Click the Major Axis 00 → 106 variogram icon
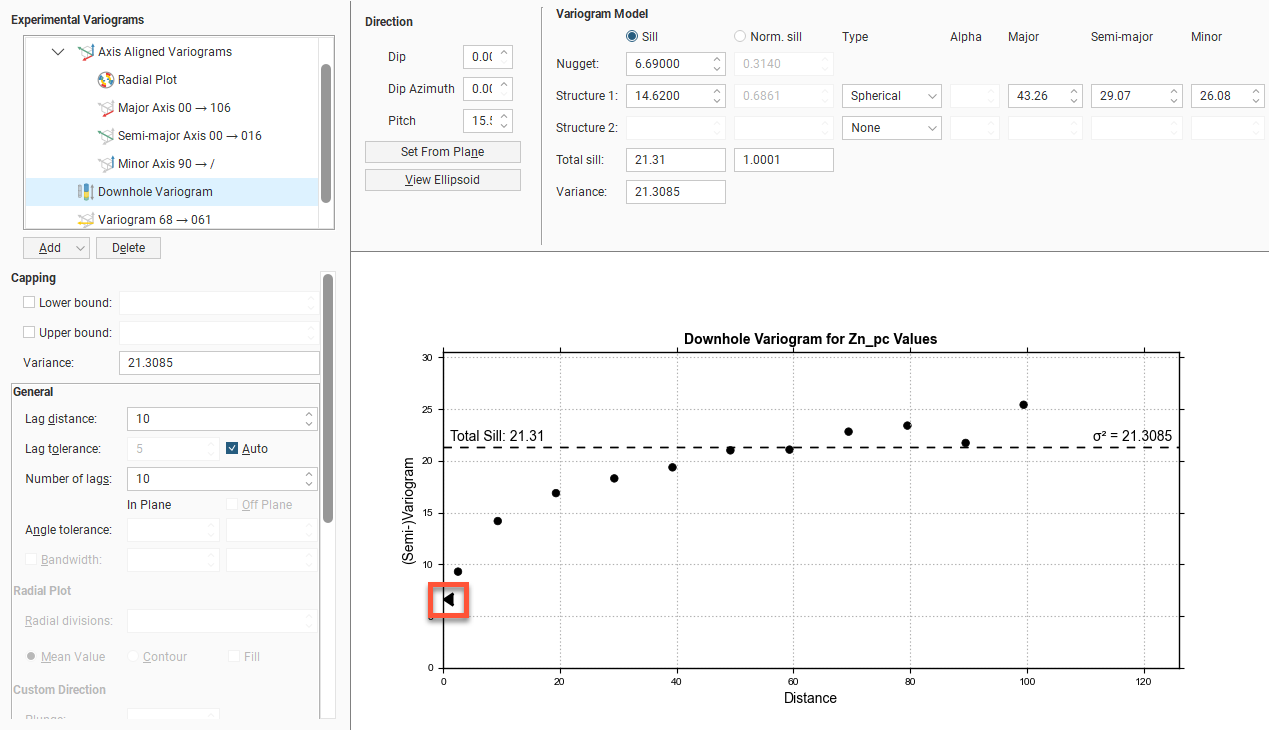 pyautogui.click(x=106, y=108)
